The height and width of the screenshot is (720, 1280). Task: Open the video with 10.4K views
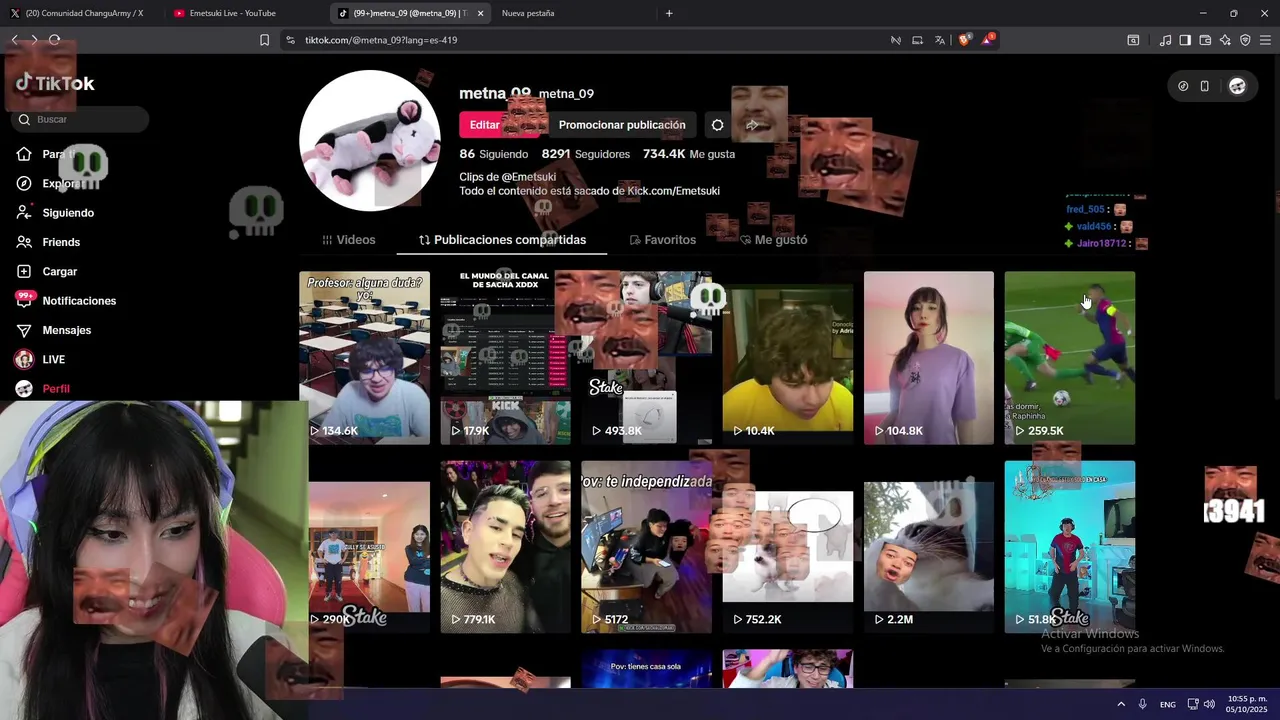click(787, 357)
